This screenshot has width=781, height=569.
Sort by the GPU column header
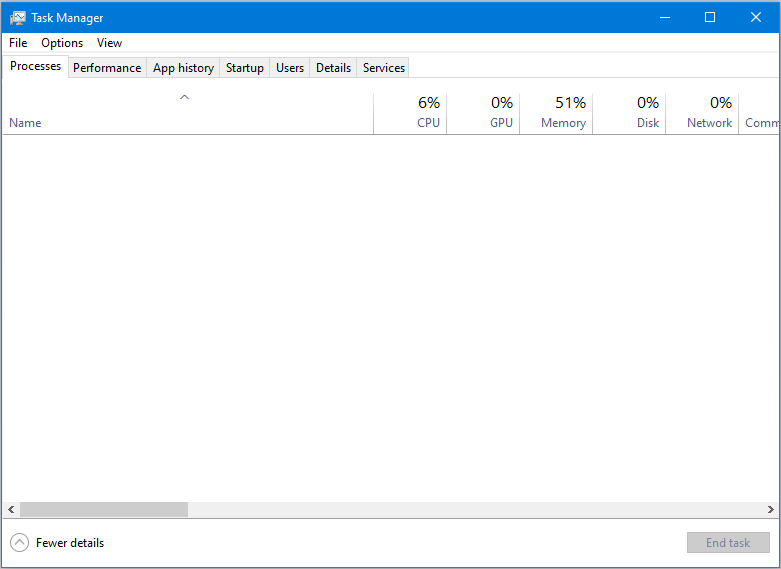pyautogui.click(x=483, y=114)
